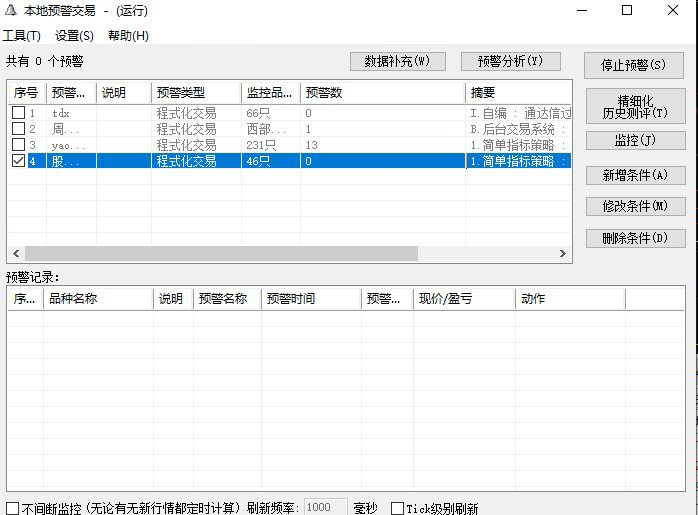698x515 pixels.
Task: Enable Tick级别刷新 checkbox
Action: tap(397, 508)
